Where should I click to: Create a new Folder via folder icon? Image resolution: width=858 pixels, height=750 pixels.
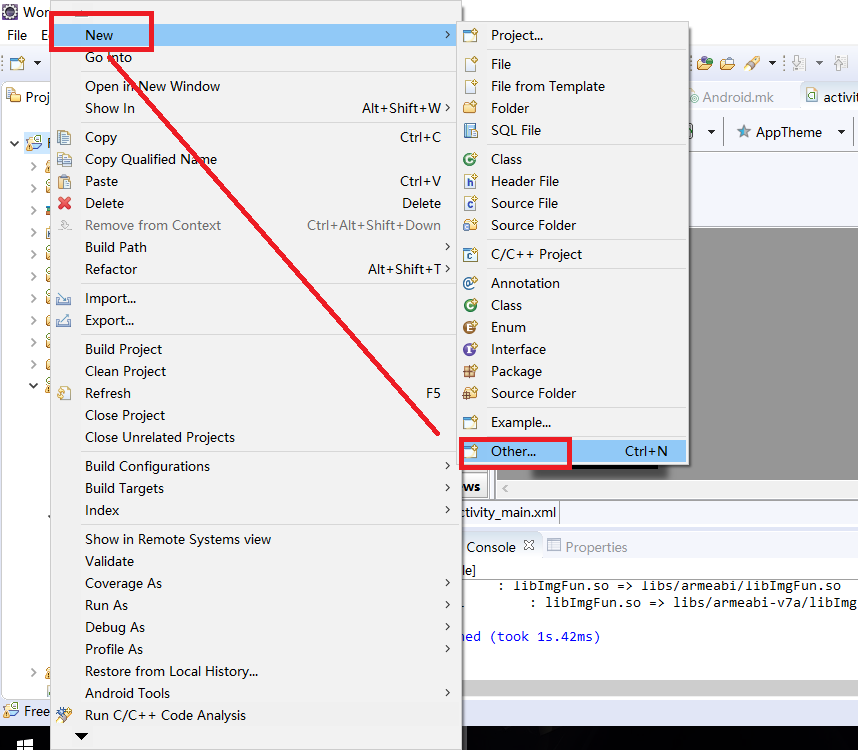pyautogui.click(x=573, y=108)
